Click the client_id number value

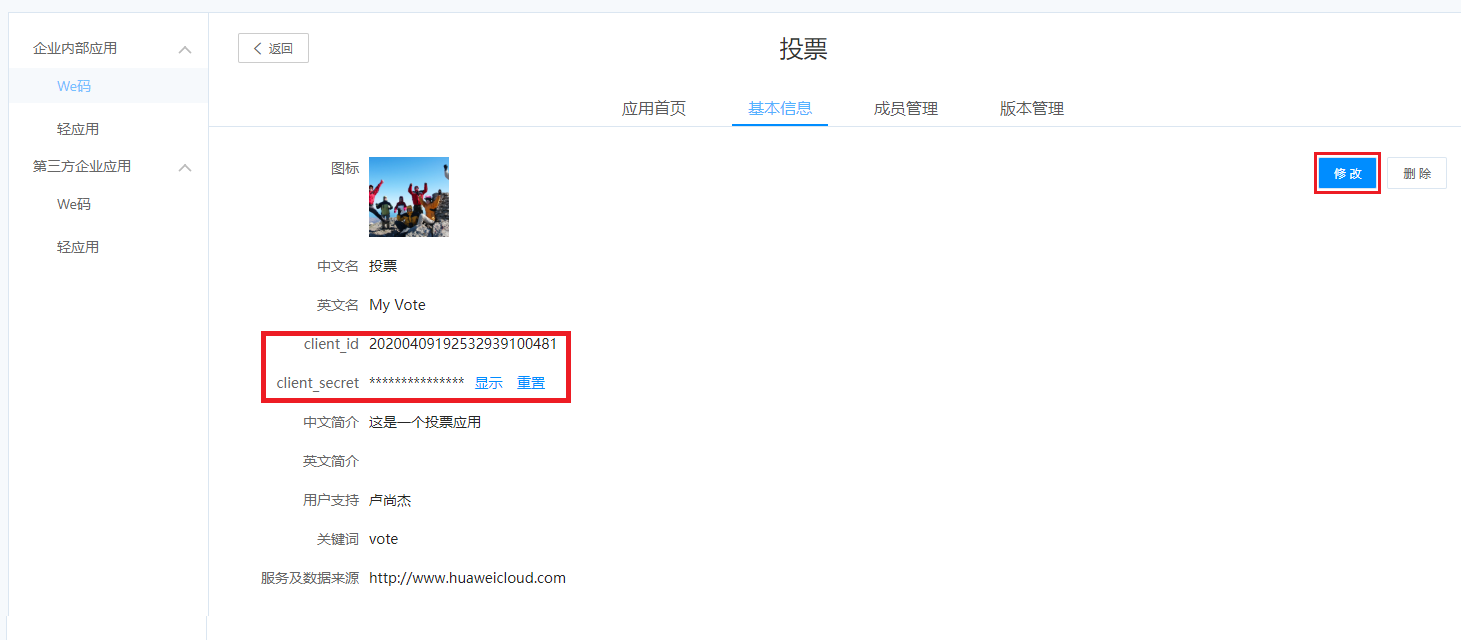(x=463, y=344)
